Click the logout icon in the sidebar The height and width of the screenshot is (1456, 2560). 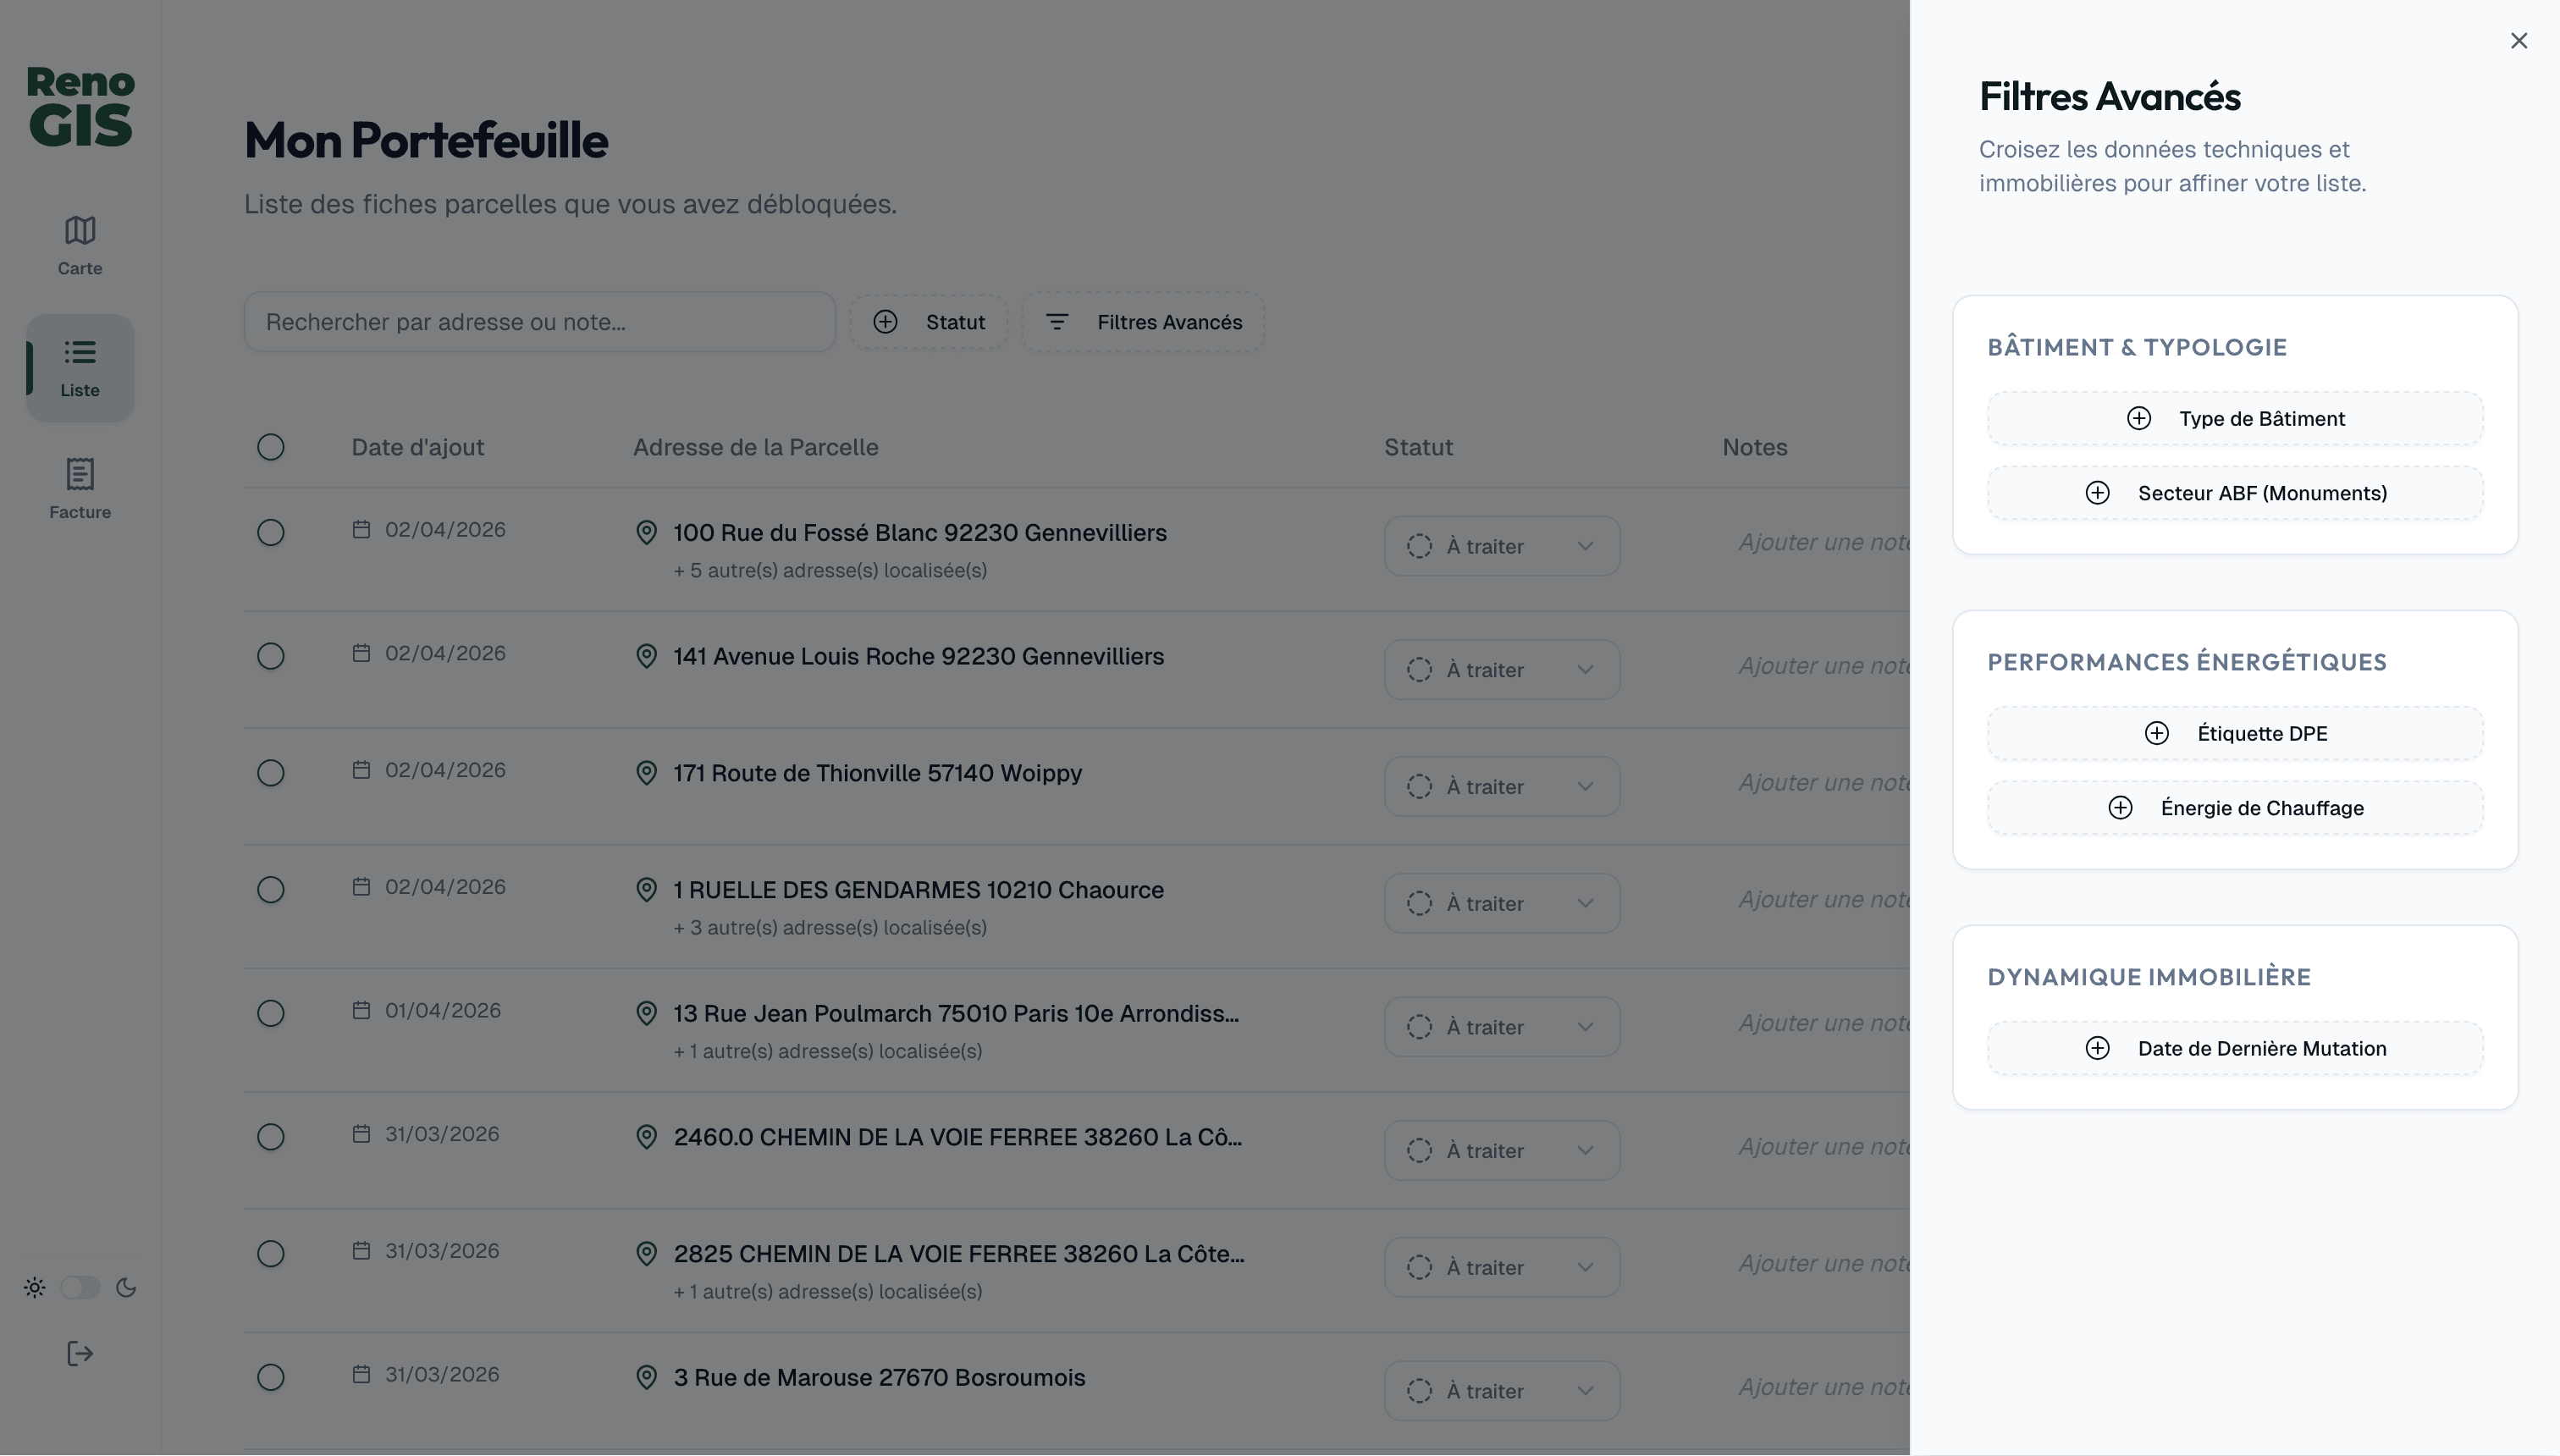click(79, 1354)
